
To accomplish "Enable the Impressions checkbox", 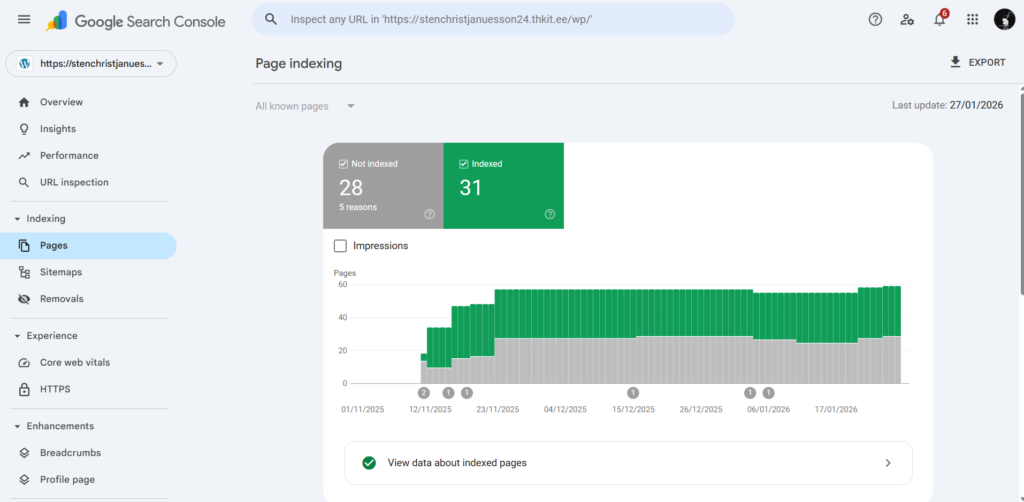I will (340, 246).
